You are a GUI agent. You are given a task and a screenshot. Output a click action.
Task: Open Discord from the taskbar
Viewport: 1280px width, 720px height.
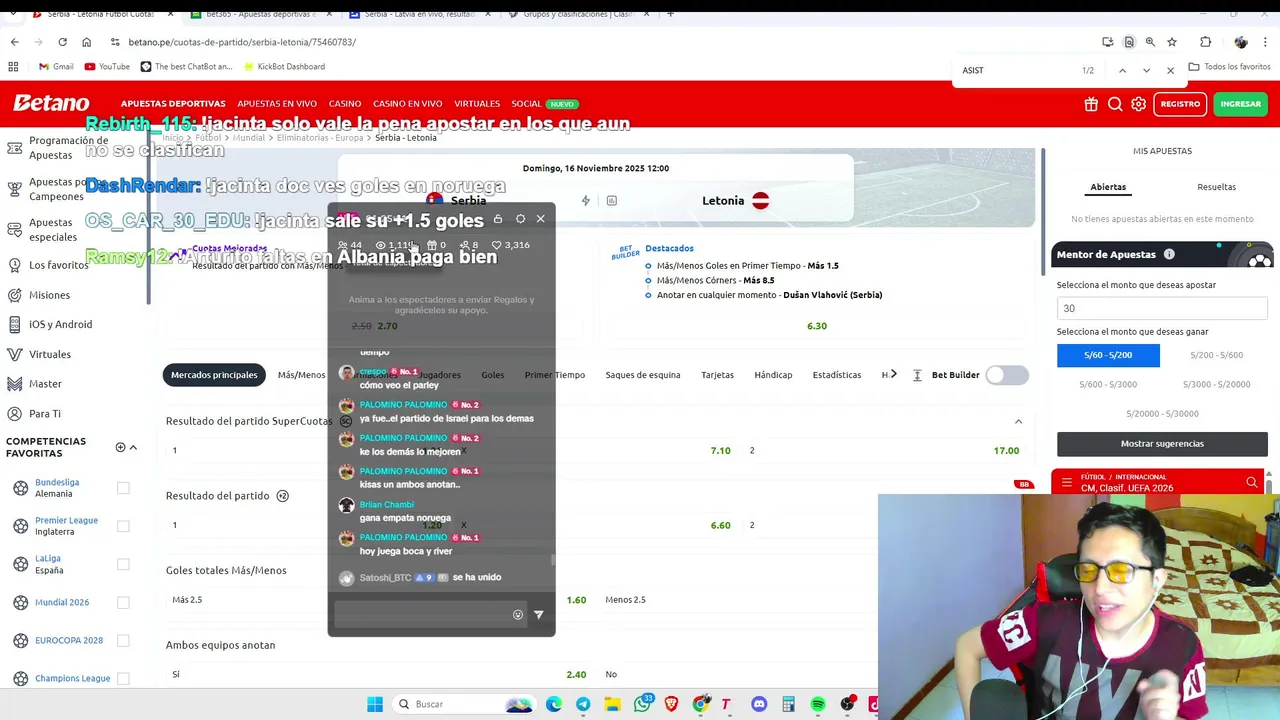(x=759, y=704)
